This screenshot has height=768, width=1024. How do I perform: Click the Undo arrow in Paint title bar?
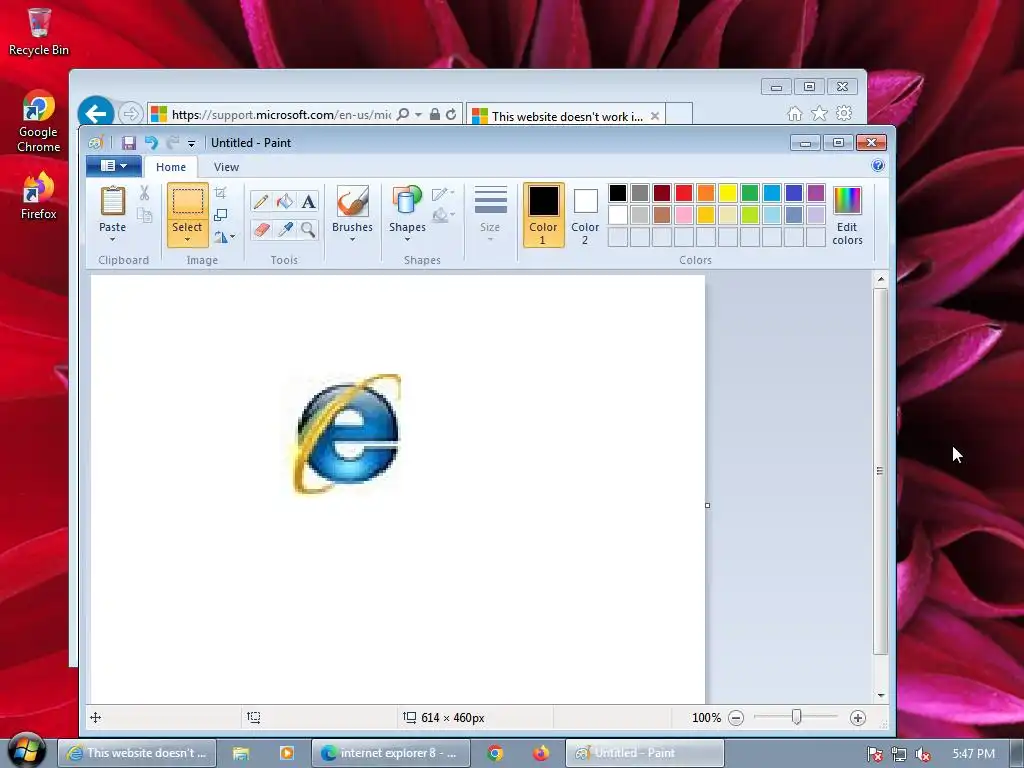(x=152, y=143)
